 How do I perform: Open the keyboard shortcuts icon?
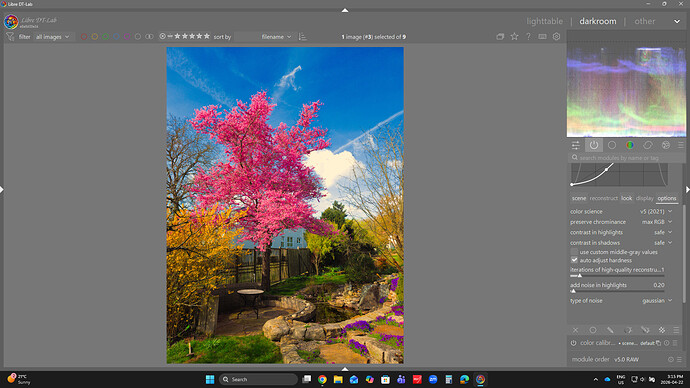[x=542, y=37]
